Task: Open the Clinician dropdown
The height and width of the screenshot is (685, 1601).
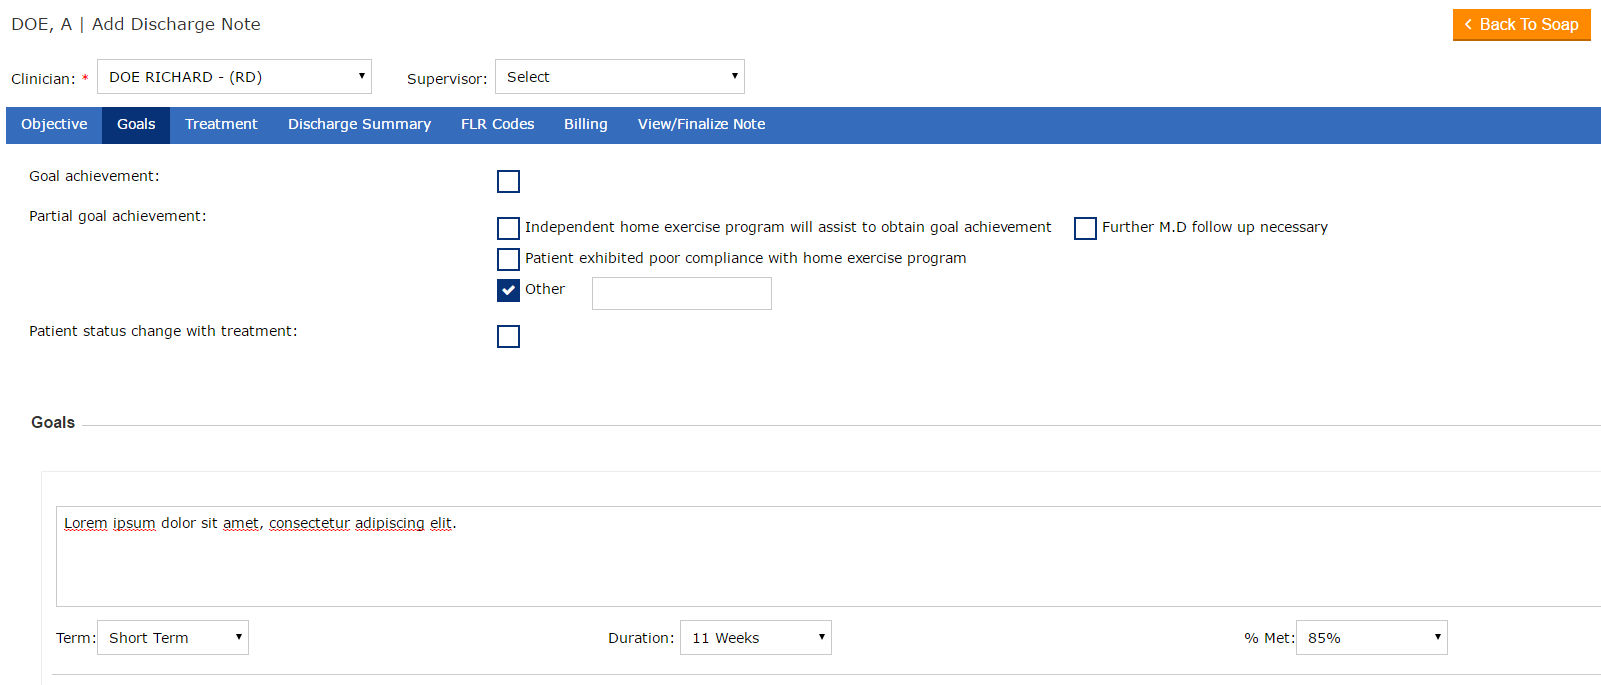Action: [x=234, y=77]
